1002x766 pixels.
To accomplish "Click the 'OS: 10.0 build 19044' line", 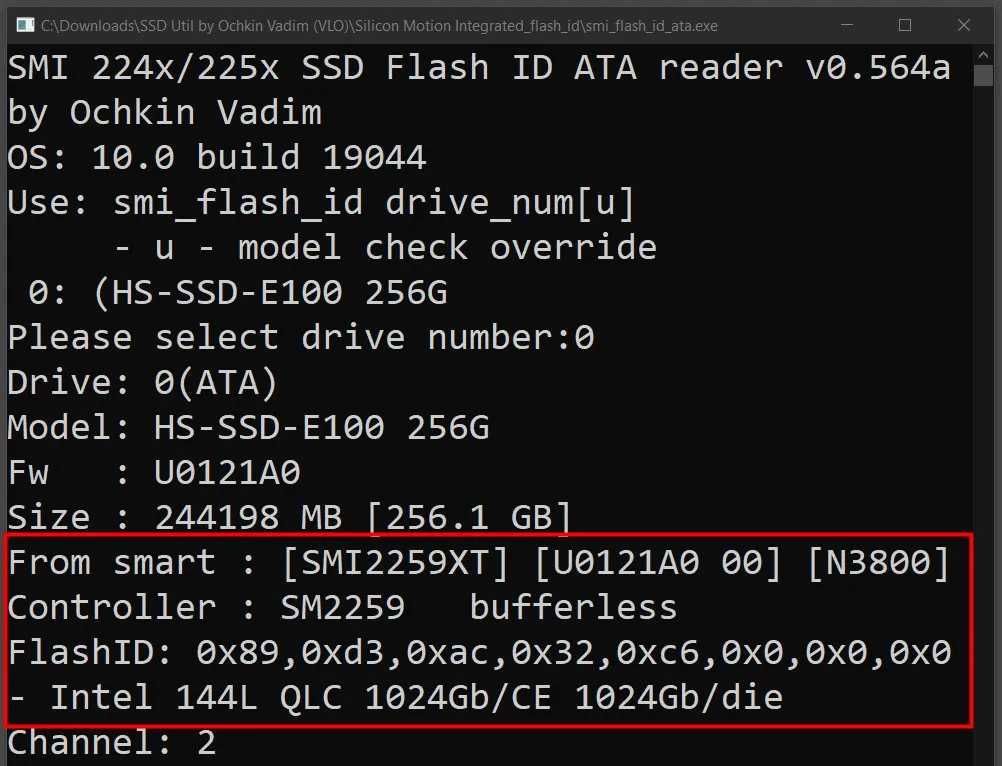I will coord(217,157).
